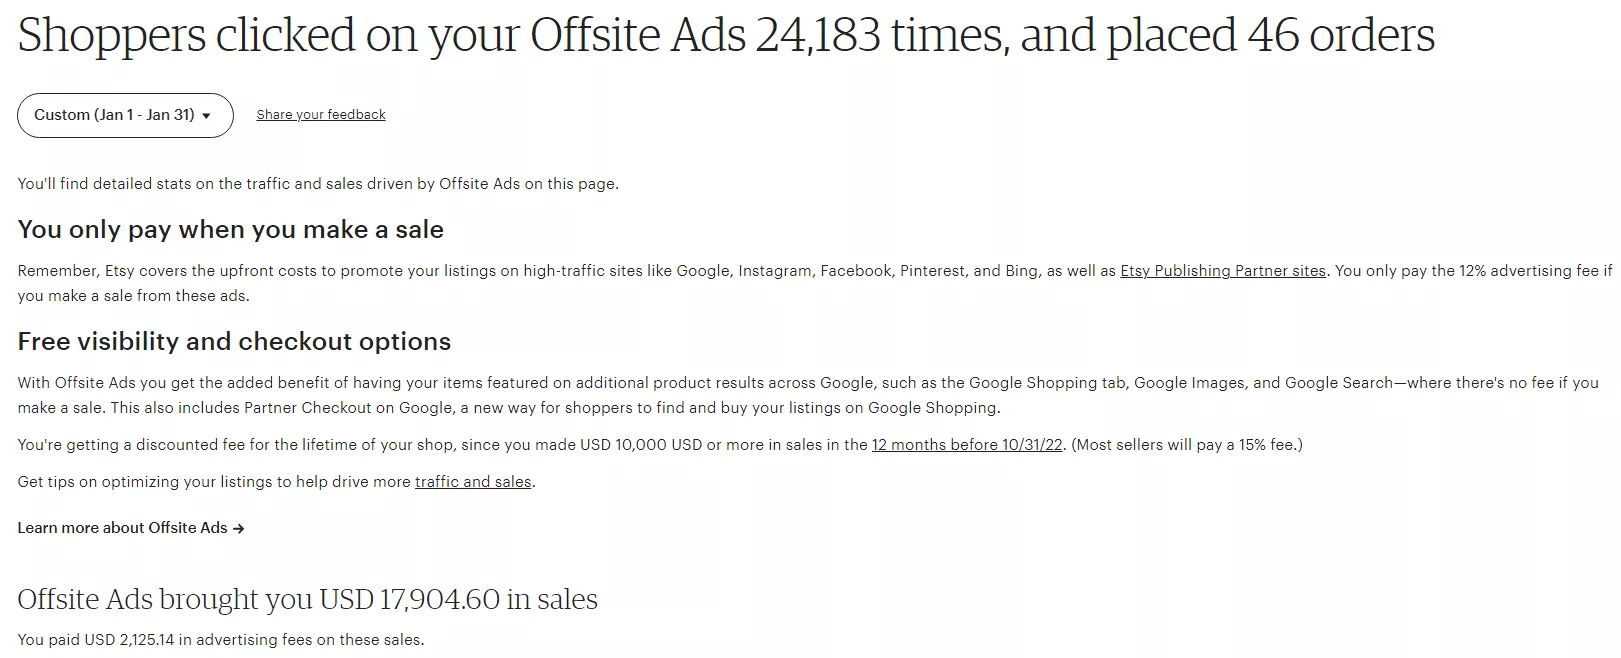Click the '(Most sellers will pay a 15% fee.)' note

[x=1187, y=445]
